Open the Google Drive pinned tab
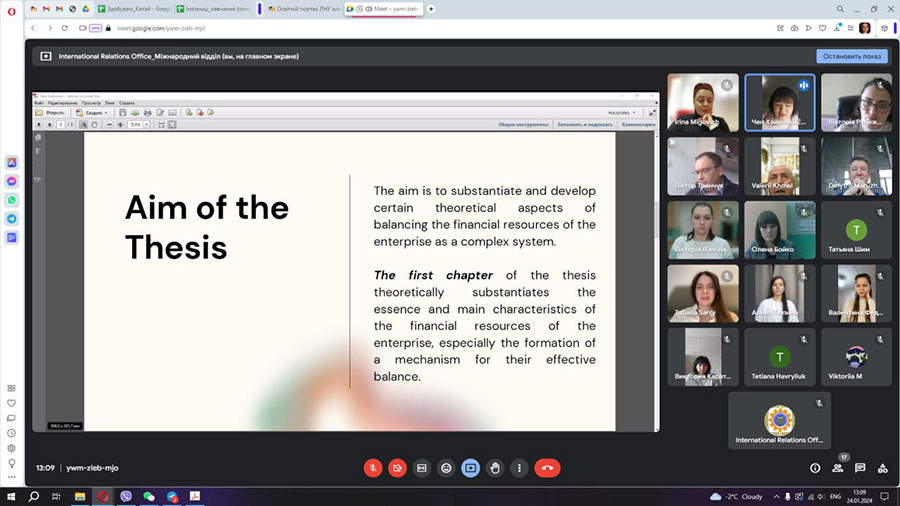 (86, 9)
